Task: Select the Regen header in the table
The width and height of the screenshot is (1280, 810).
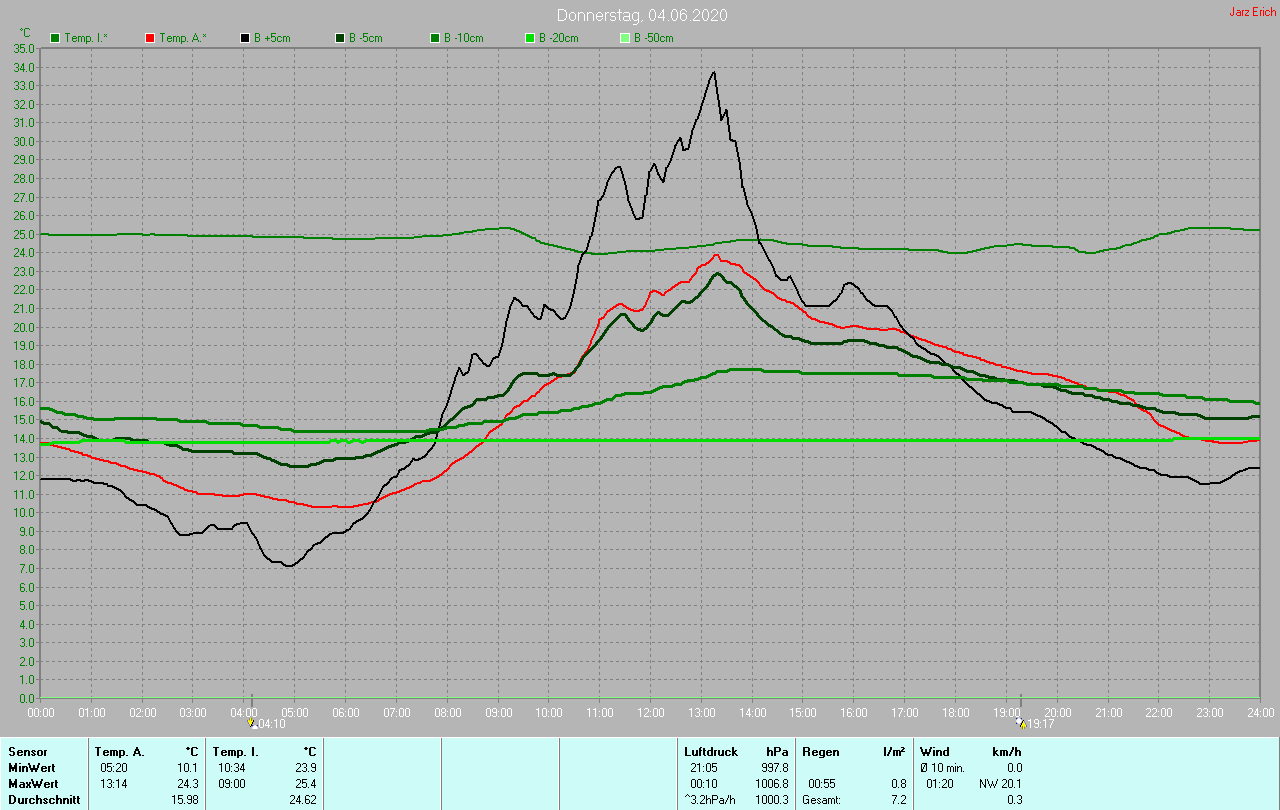Action: point(821,751)
